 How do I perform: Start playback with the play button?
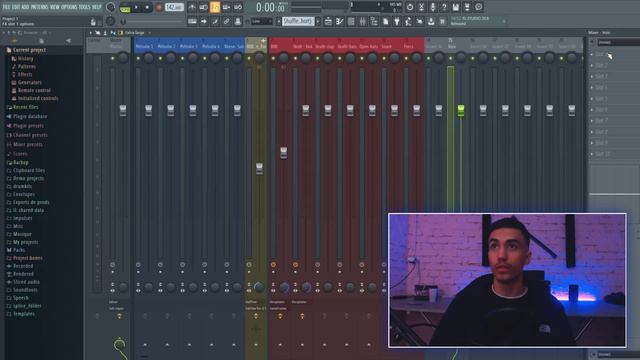(x=136, y=7)
